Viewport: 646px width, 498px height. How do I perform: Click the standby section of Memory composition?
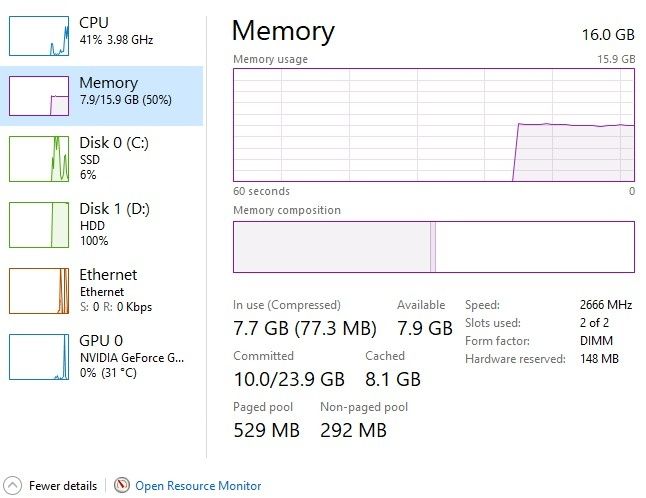click(x=534, y=247)
